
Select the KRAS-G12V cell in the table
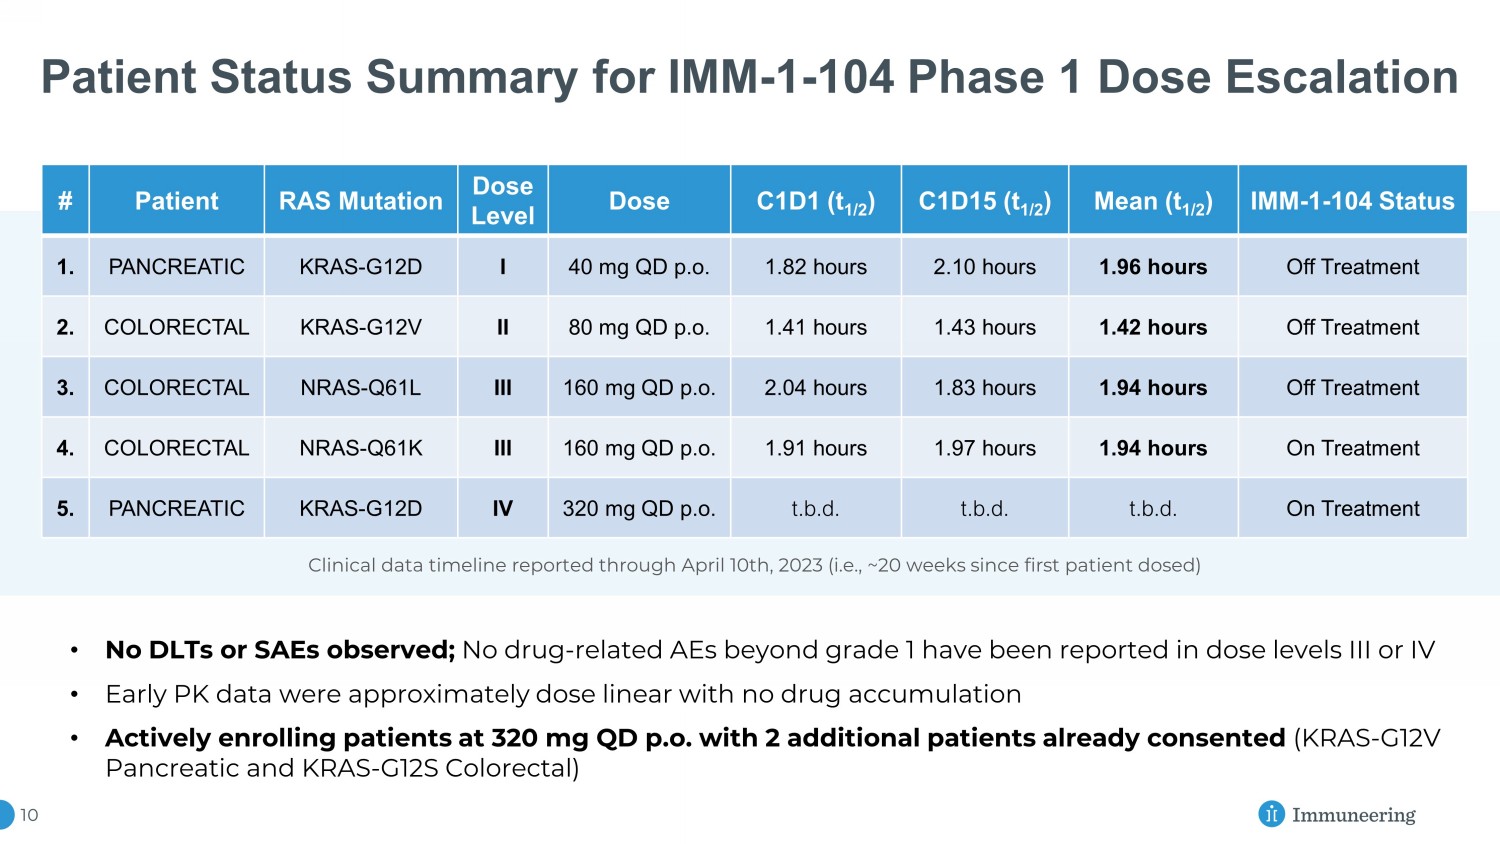pos(360,327)
